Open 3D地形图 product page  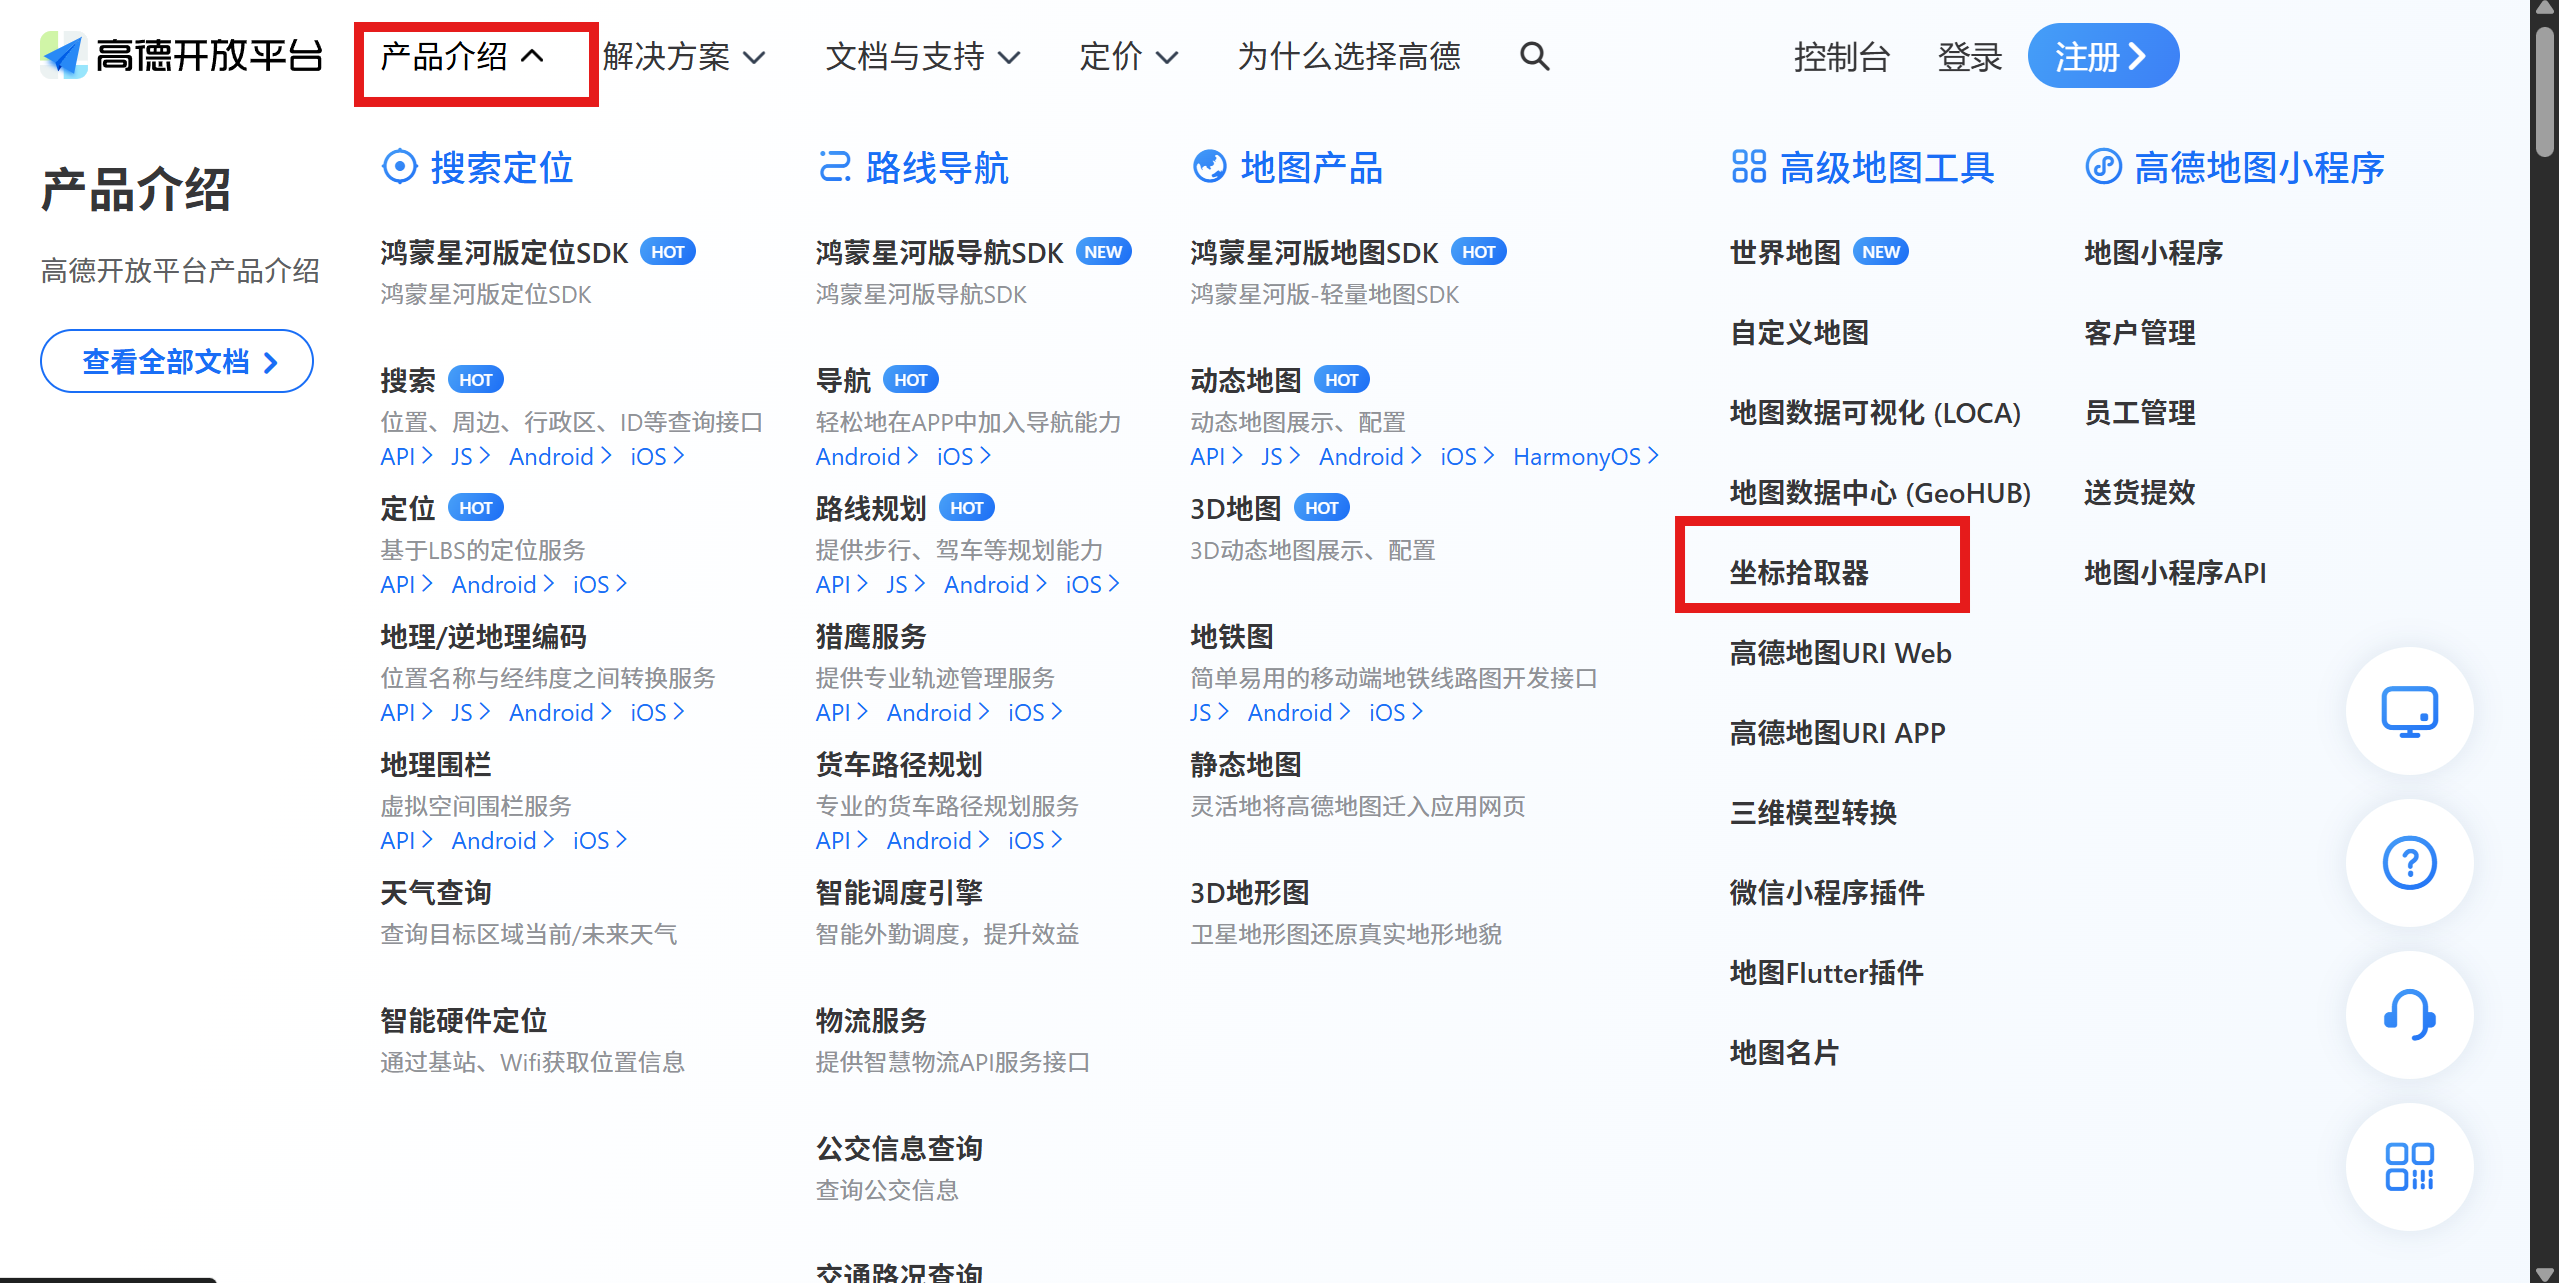pyautogui.click(x=1249, y=893)
